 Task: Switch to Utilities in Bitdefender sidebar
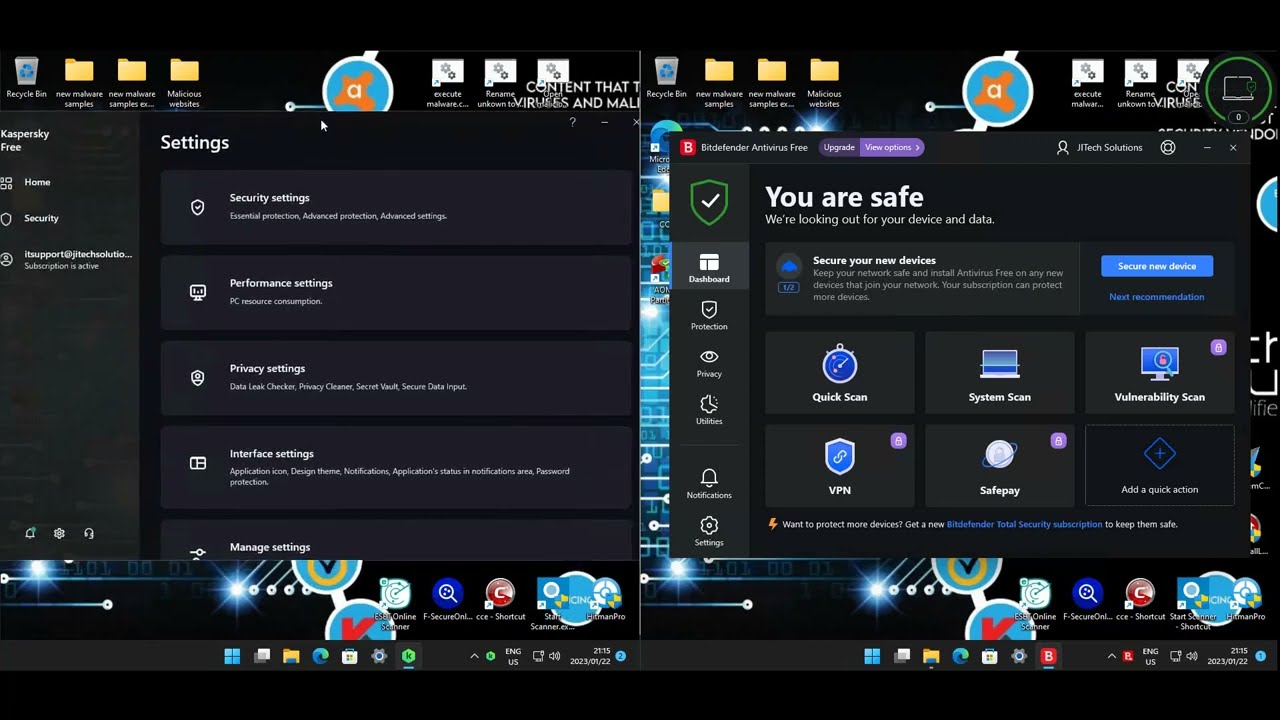point(709,410)
